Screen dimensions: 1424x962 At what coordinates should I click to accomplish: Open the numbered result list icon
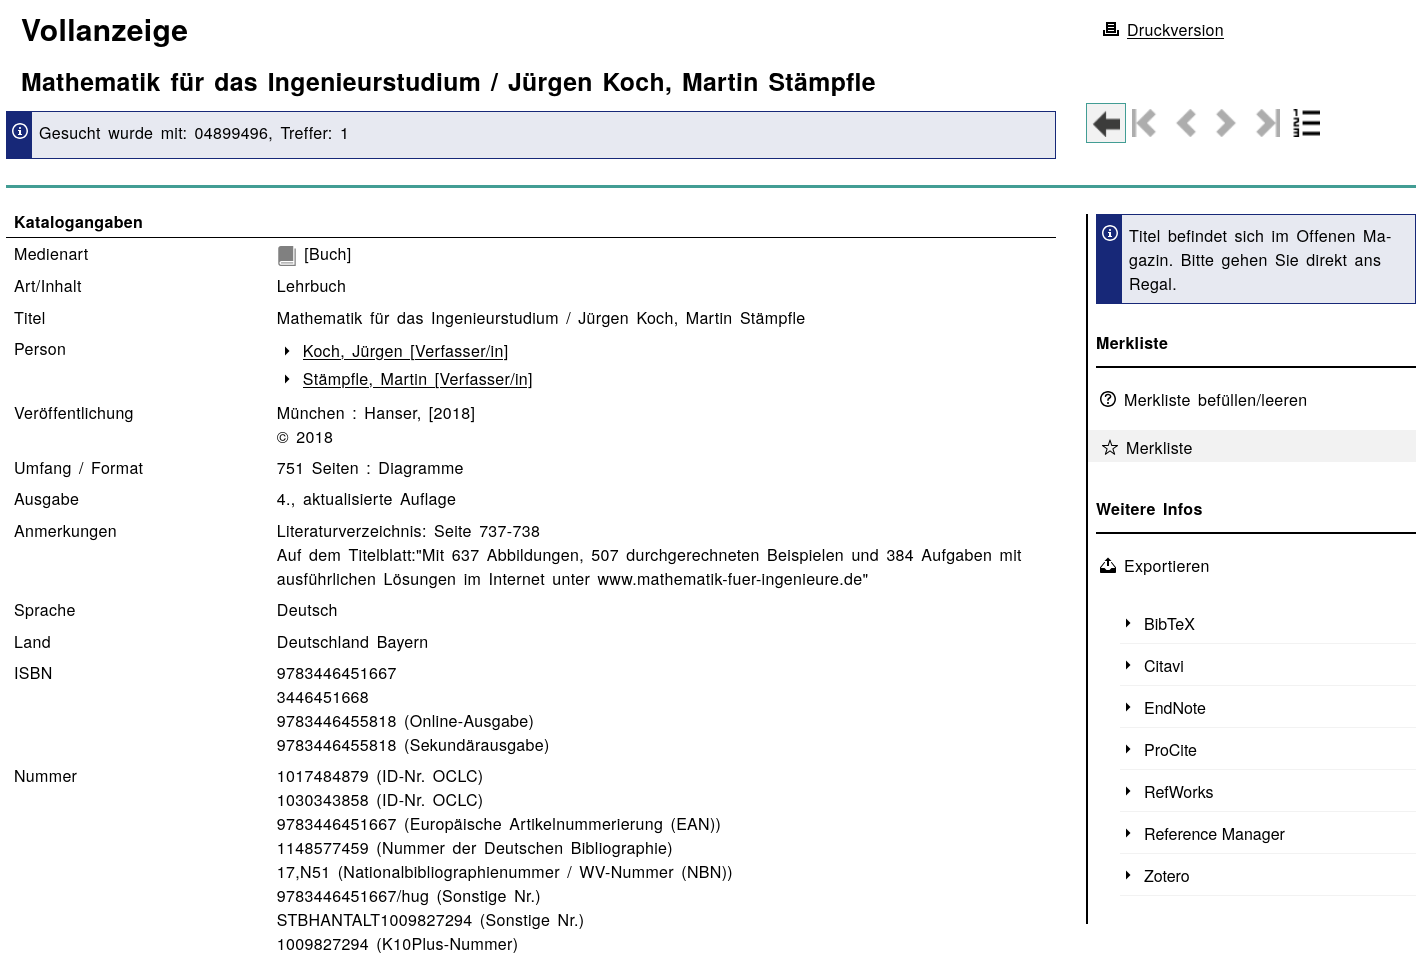(x=1307, y=124)
